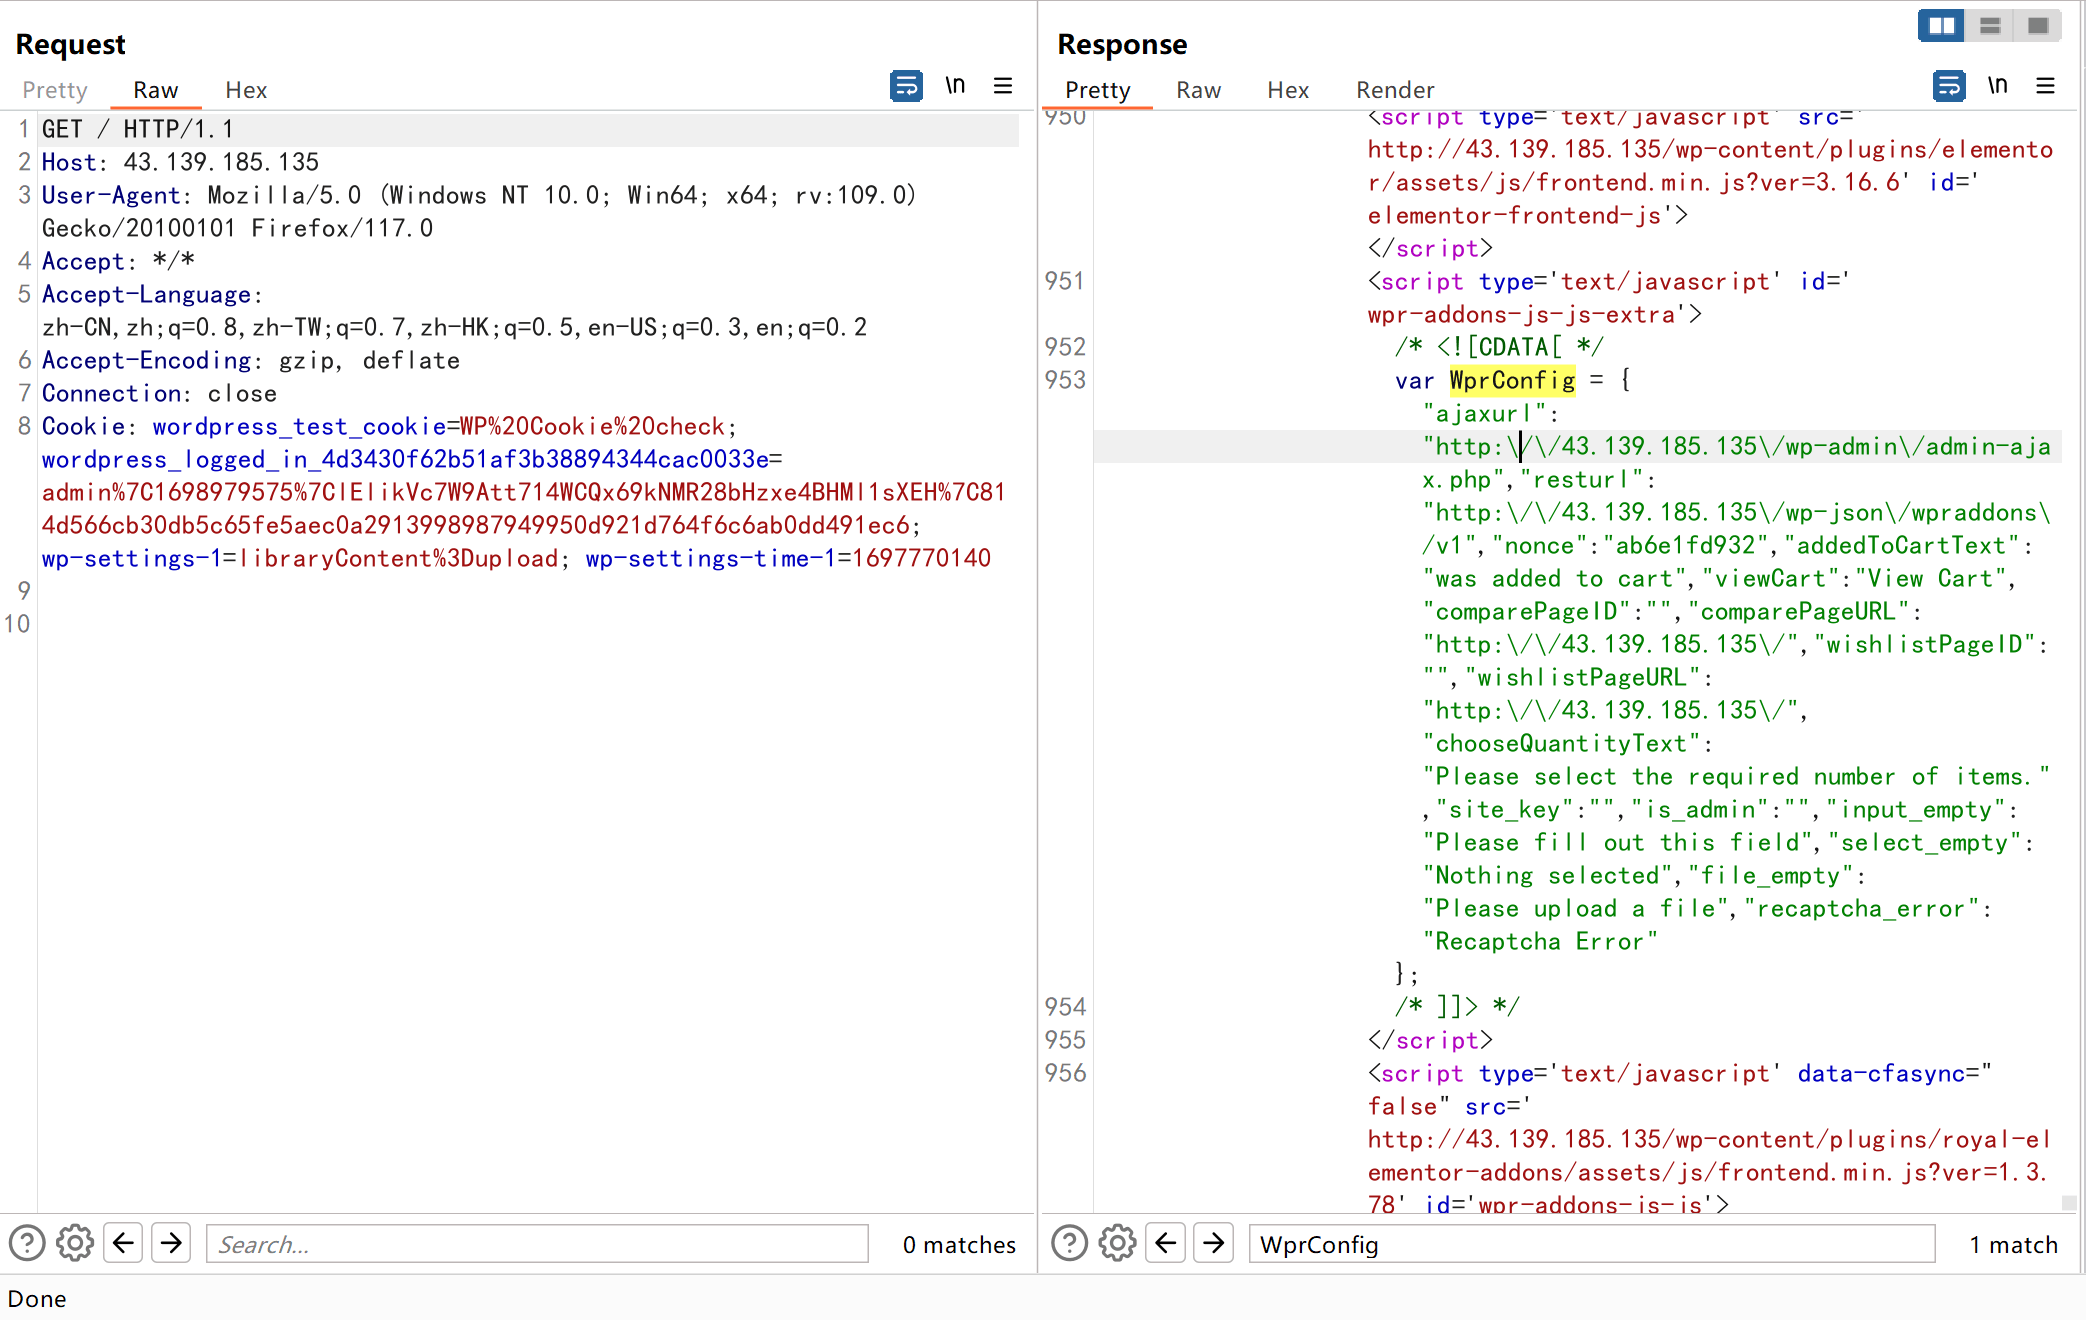The image size is (2086, 1320).
Task: Click the "chooseQuantityText" key in response
Action: (x=1562, y=743)
